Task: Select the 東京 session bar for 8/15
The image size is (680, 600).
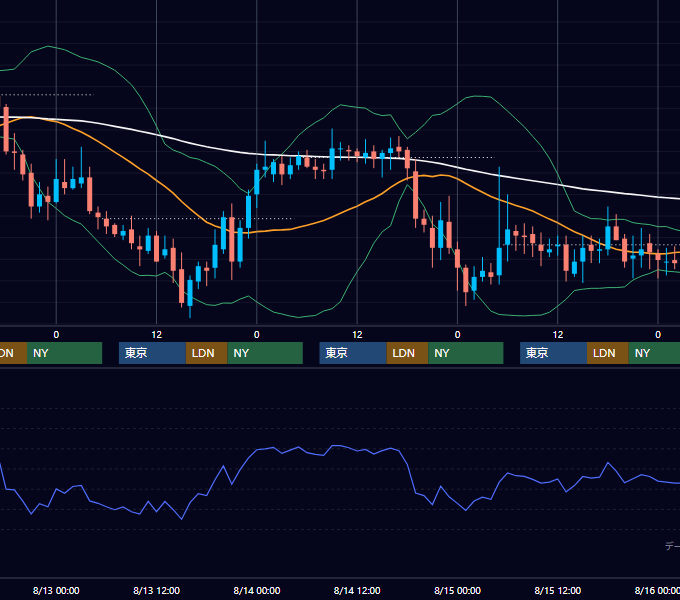Action: coord(553,353)
